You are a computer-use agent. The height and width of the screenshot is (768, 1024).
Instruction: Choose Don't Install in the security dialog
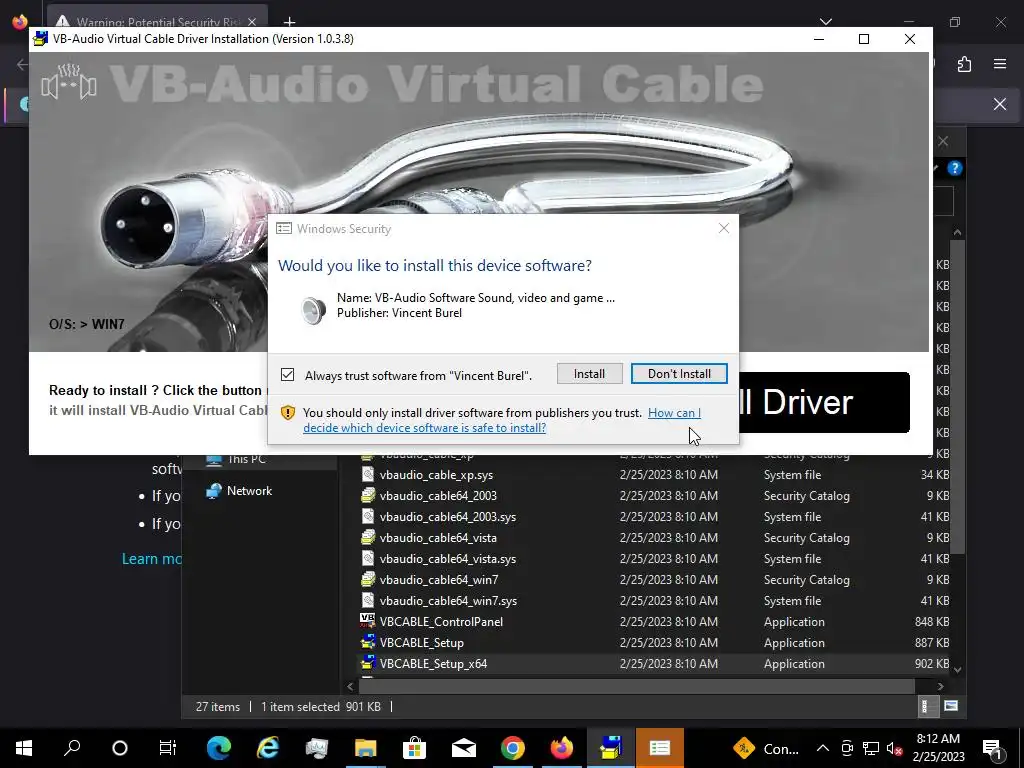[x=679, y=374]
